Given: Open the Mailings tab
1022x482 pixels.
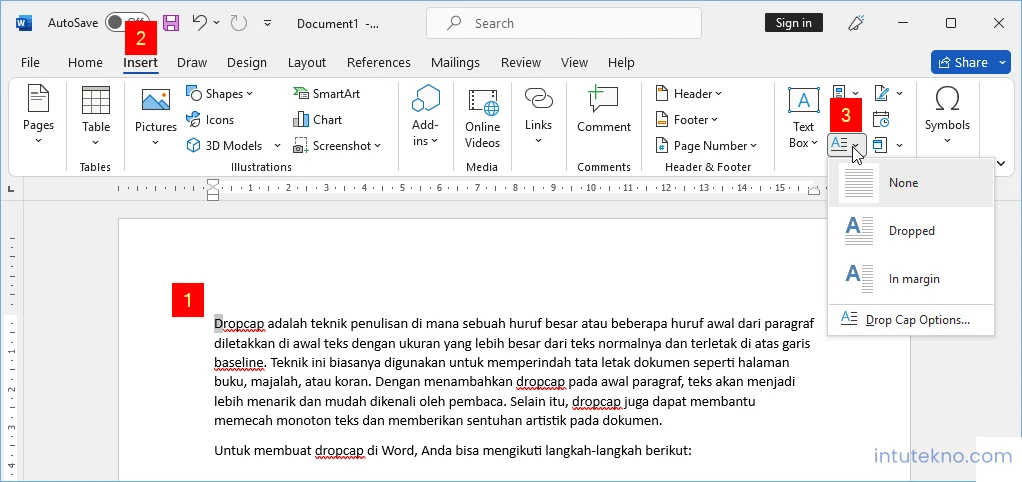Looking at the screenshot, I should tap(455, 63).
